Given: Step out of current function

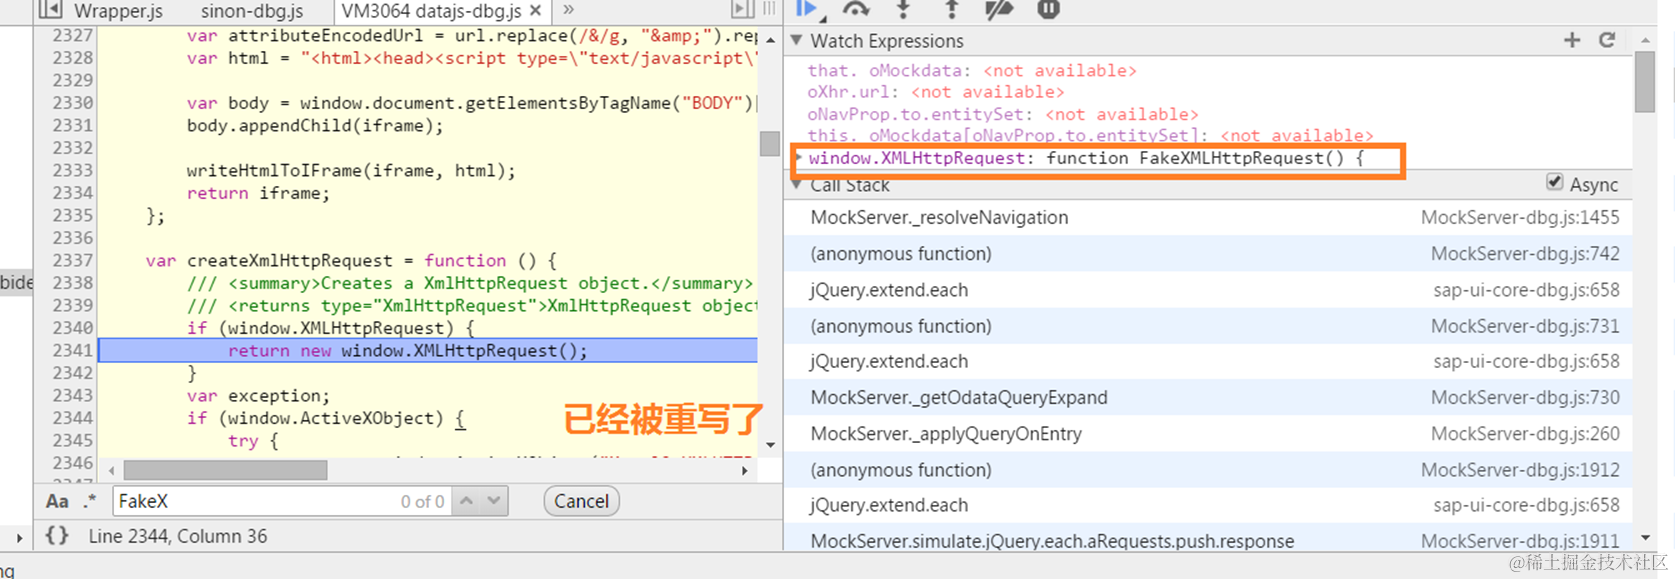Looking at the screenshot, I should pos(951,9).
